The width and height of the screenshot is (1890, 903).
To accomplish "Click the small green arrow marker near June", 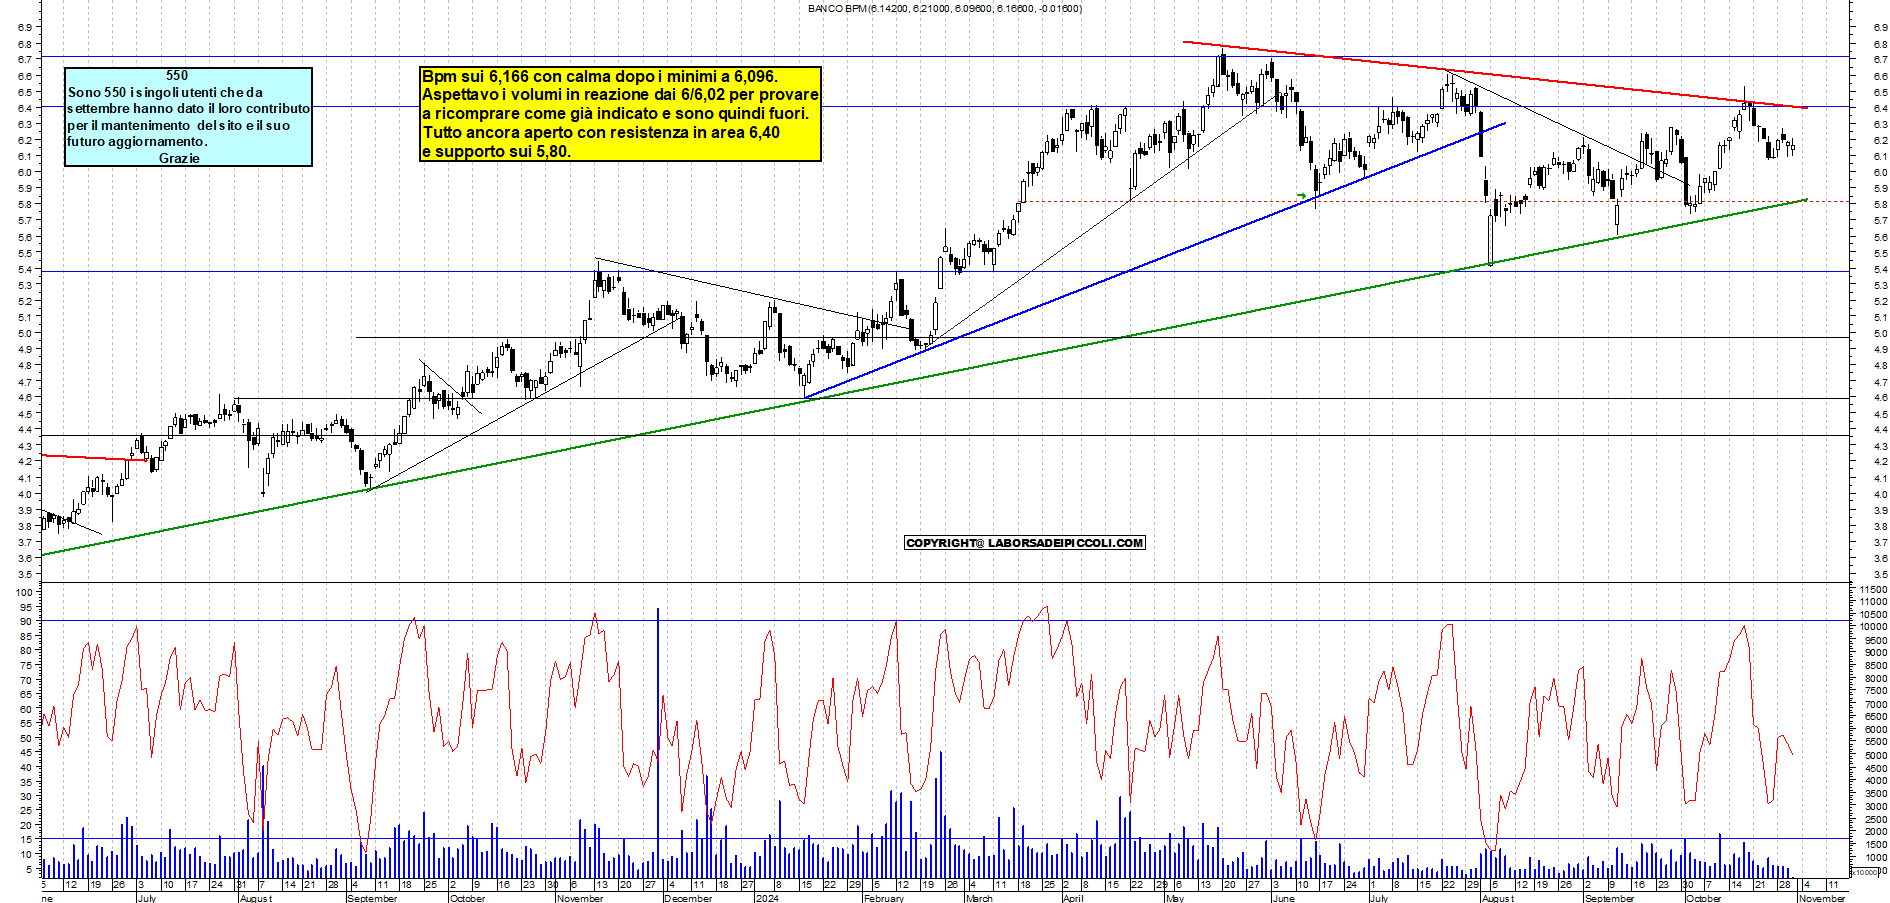I will tap(1302, 195).
